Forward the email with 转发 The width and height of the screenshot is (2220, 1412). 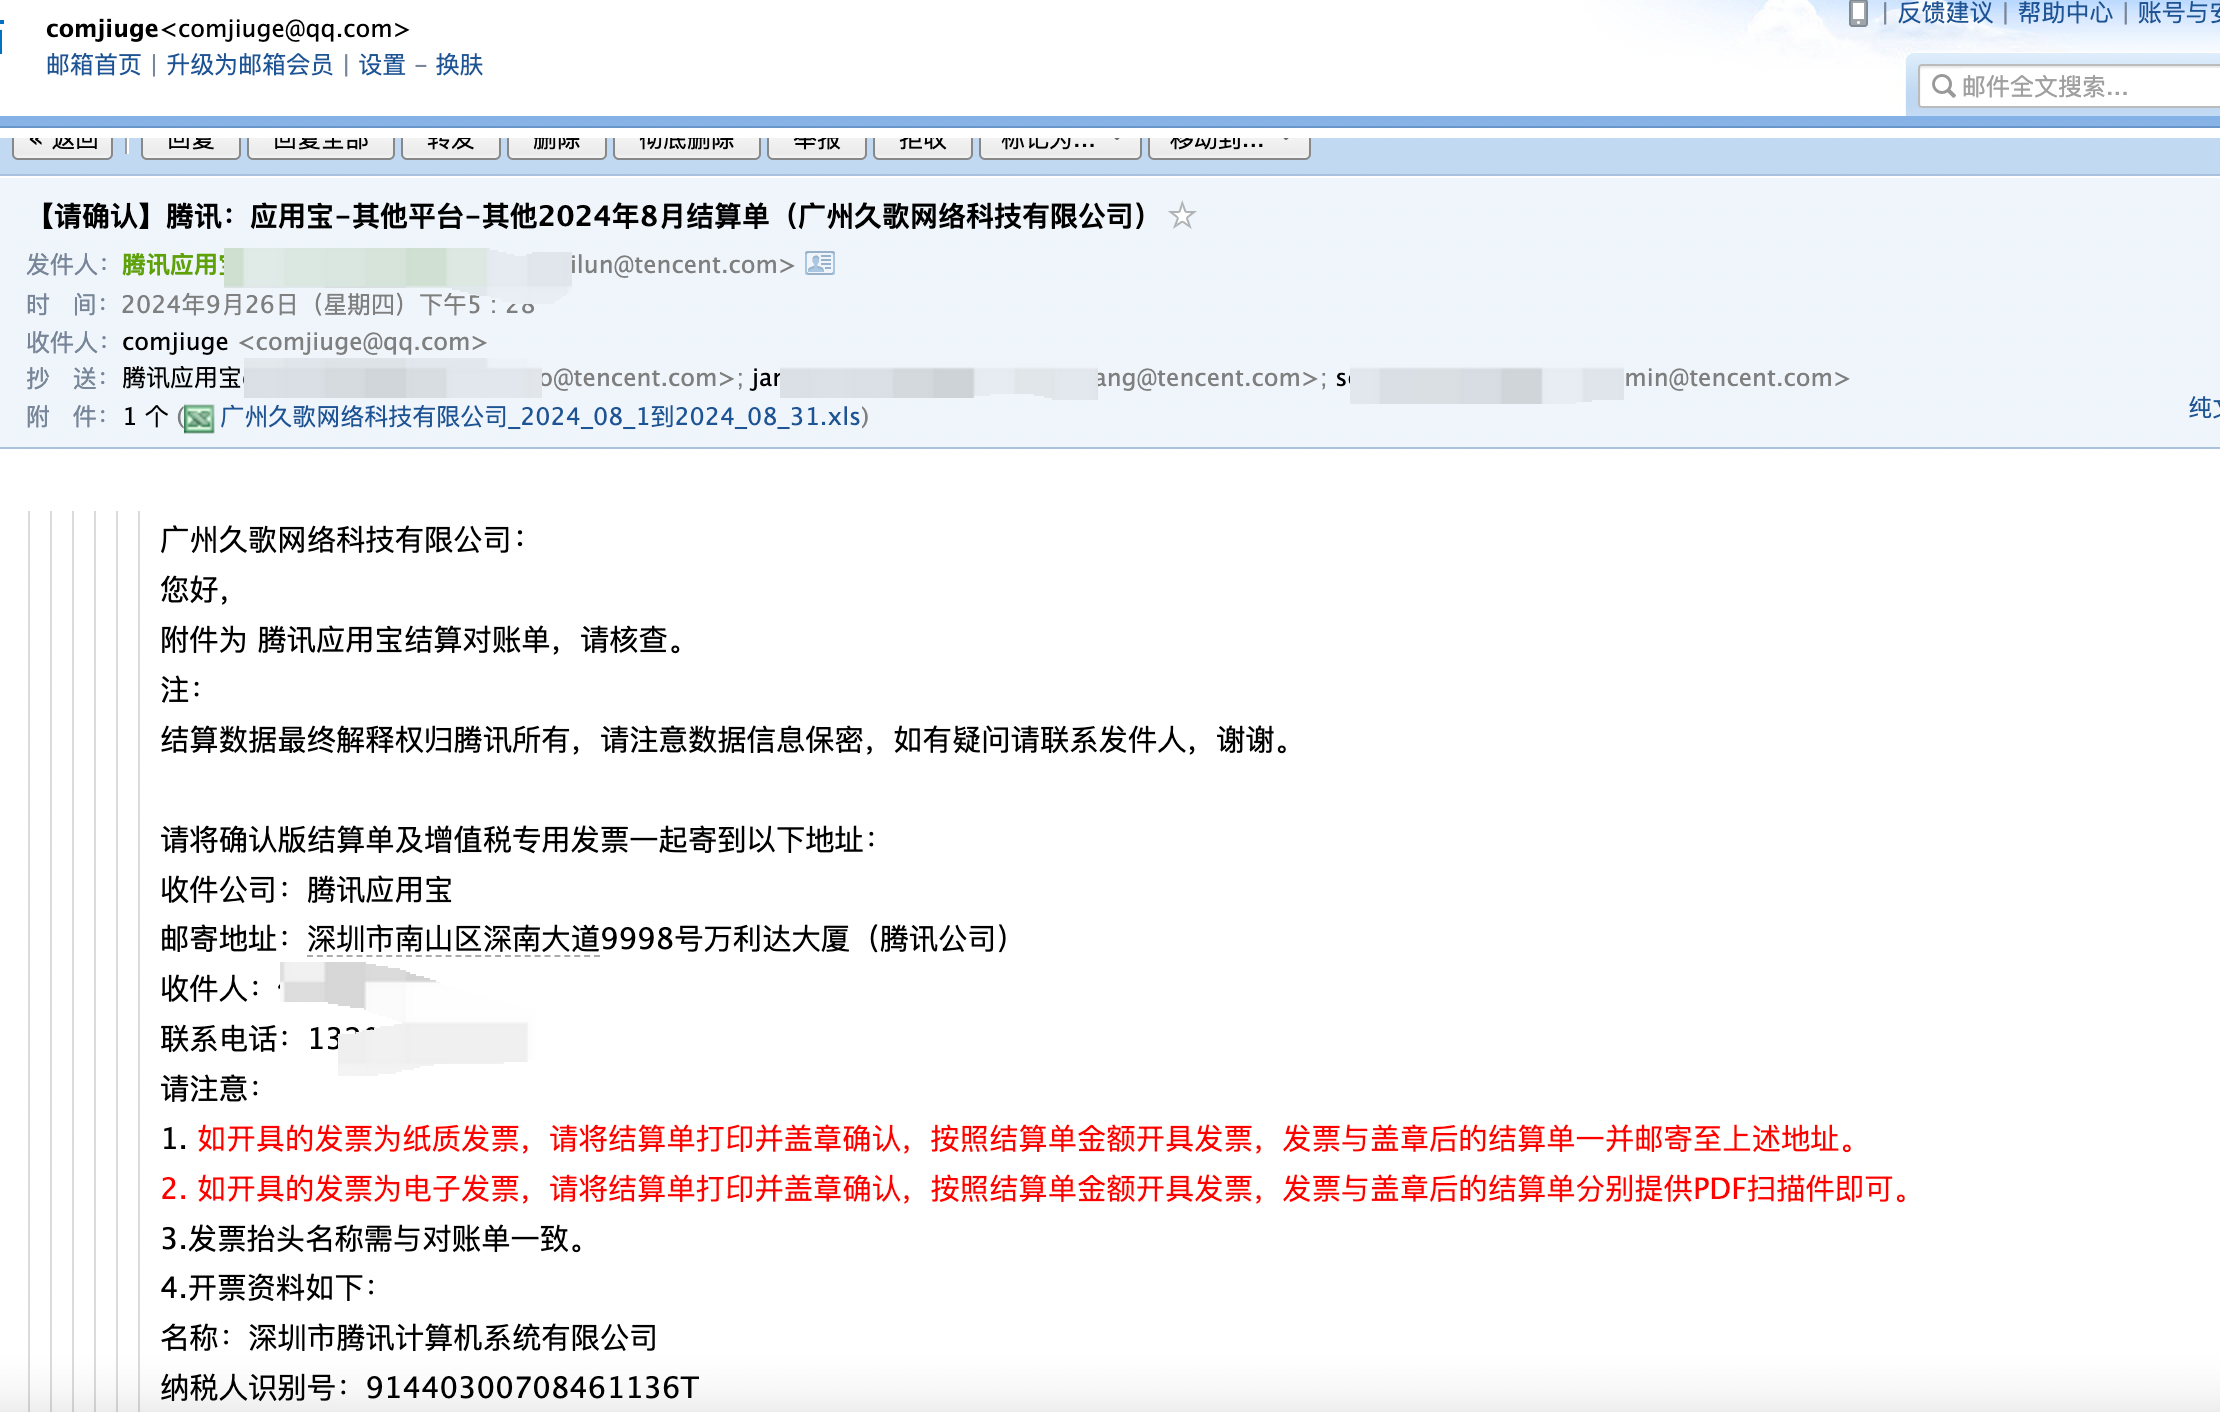pyautogui.click(x=451, y=144)
